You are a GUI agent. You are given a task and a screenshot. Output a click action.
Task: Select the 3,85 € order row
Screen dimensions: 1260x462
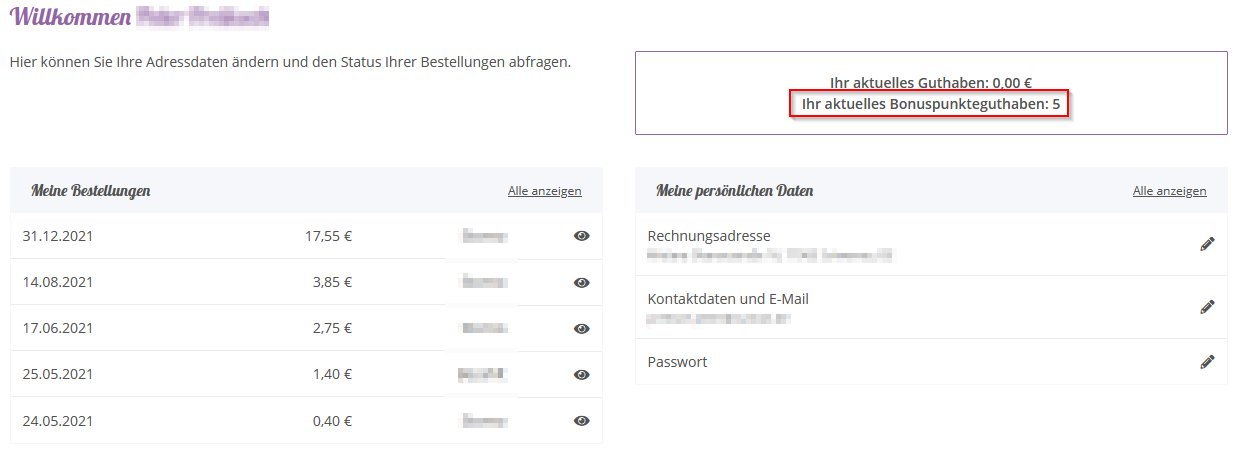coord(306,282)
